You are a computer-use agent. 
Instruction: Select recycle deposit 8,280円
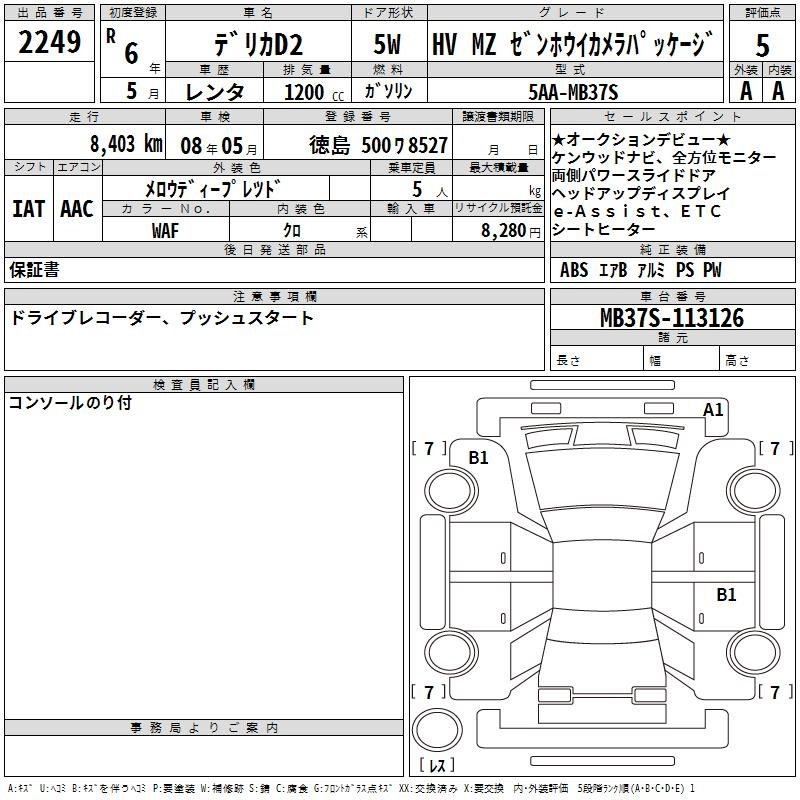pyautogui.click(x=511, y=231)
